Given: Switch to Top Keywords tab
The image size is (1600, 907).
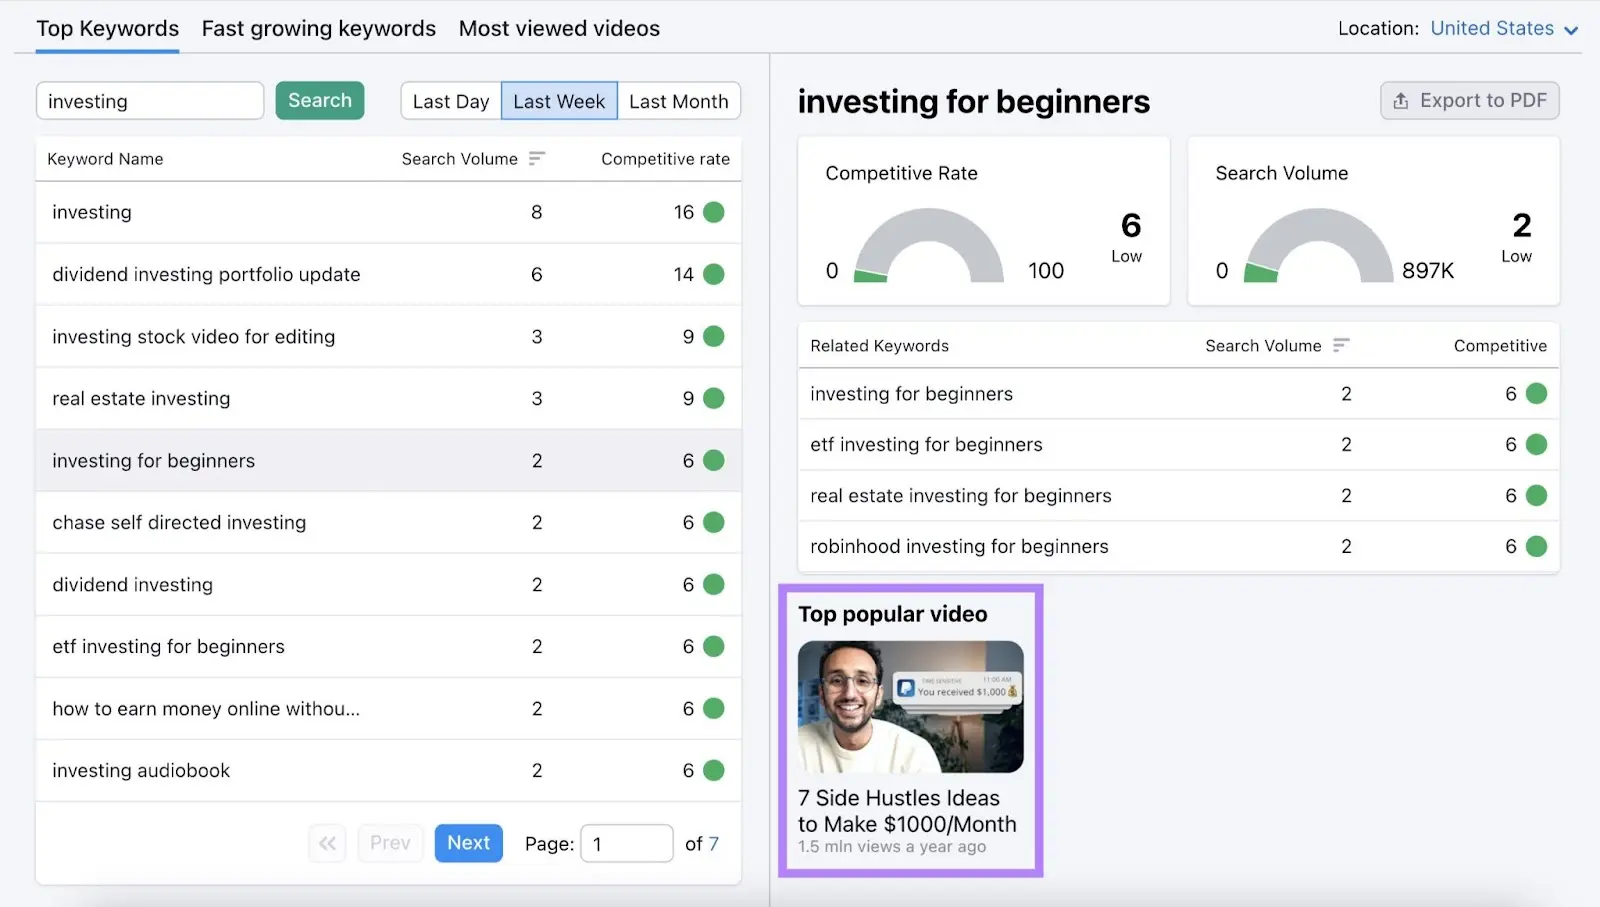Looking at the screenshot, I should tap(108, 29).
